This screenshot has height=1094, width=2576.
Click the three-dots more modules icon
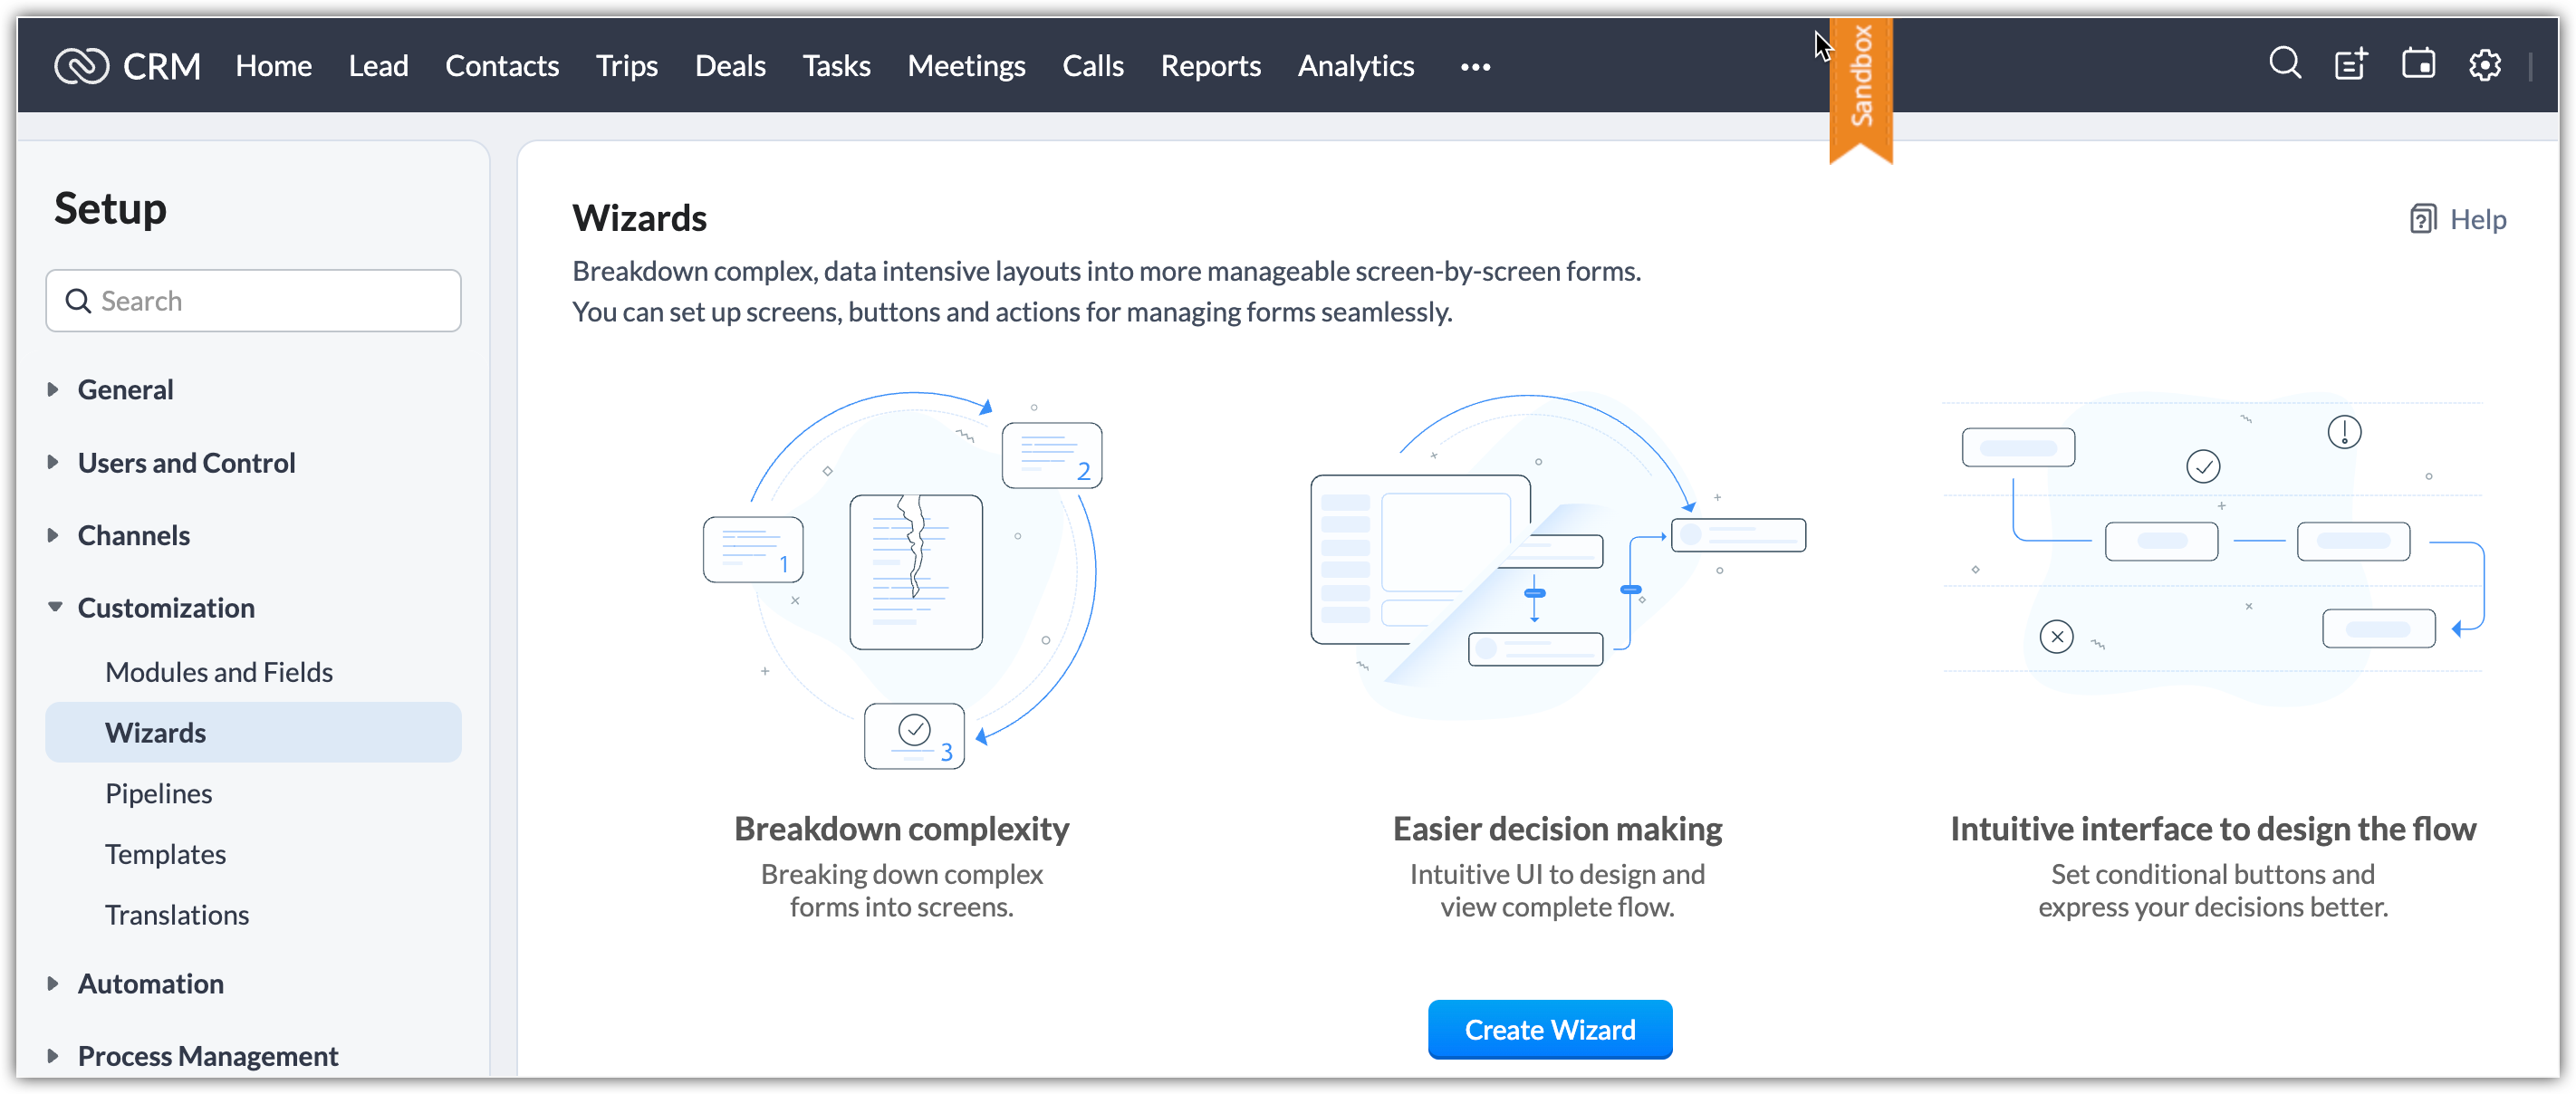[x=1475, y=67]
